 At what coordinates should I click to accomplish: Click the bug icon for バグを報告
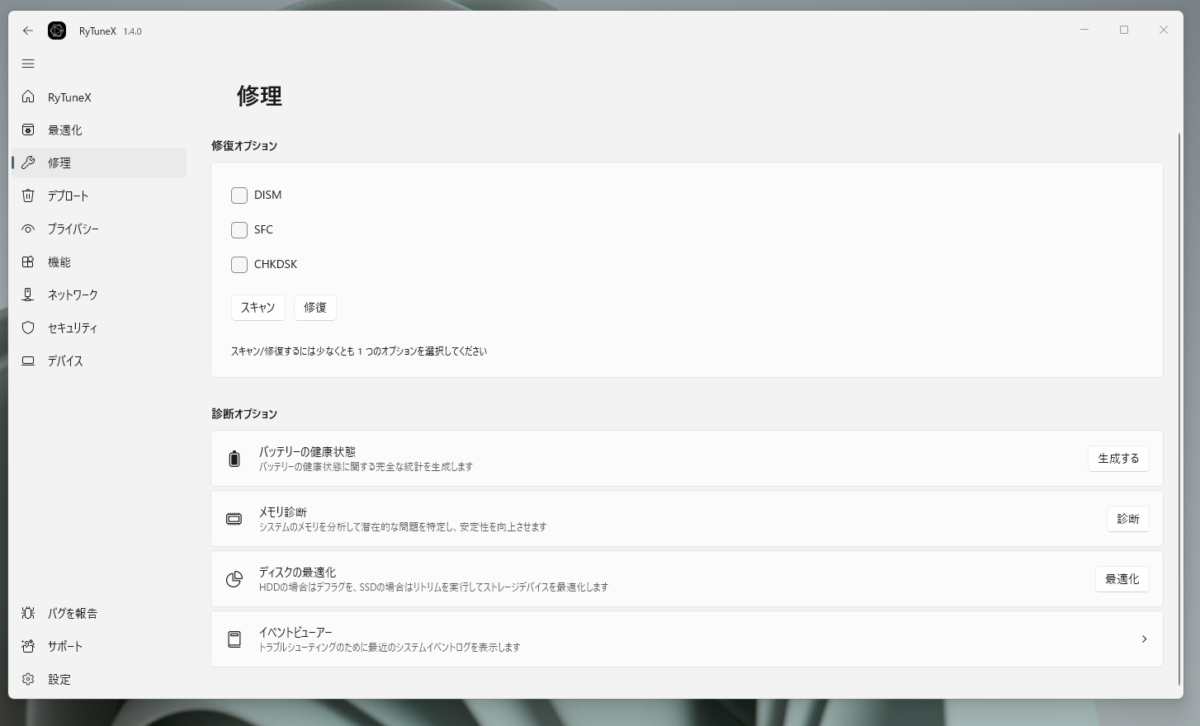(28, 613)
